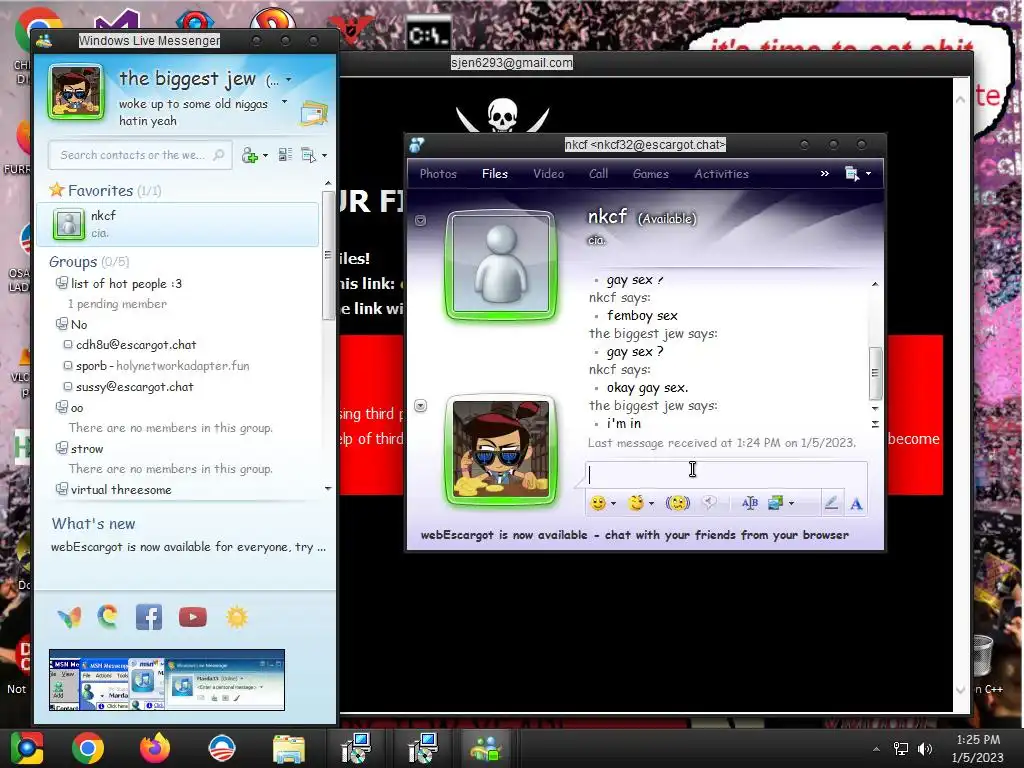Launch Firefox from the taskbar

pyautogui.click(x=155, y=748)
